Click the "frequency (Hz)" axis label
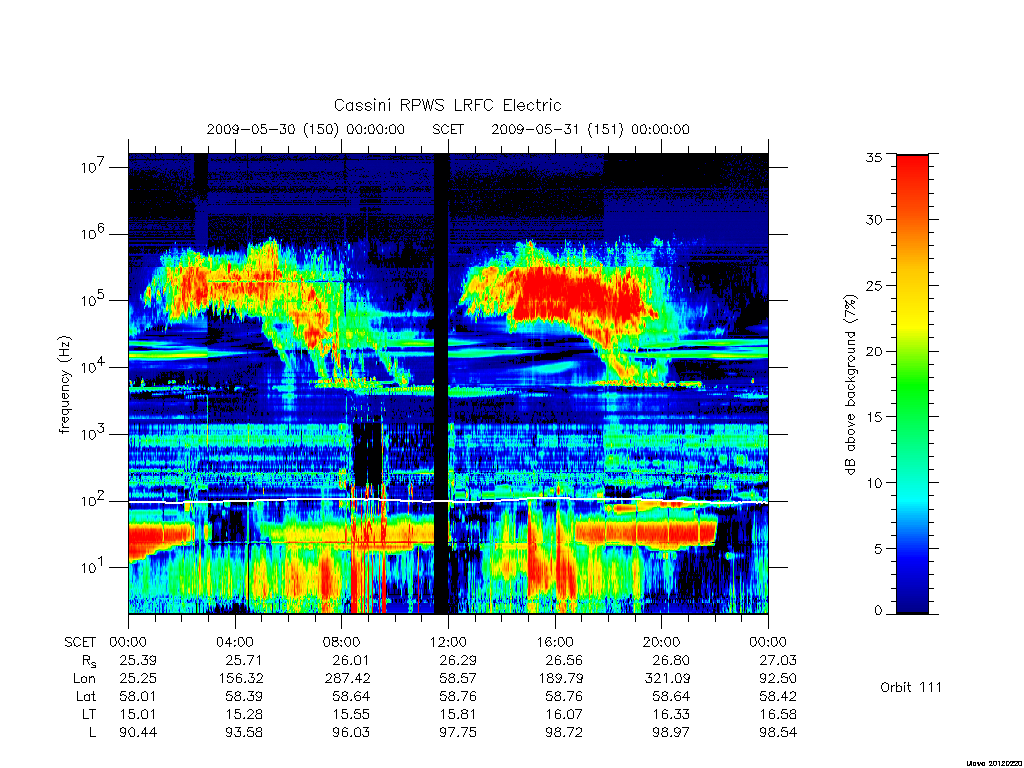Image resolution: width=1024 pixels, height=768 pixels. (x=65, y=385)
